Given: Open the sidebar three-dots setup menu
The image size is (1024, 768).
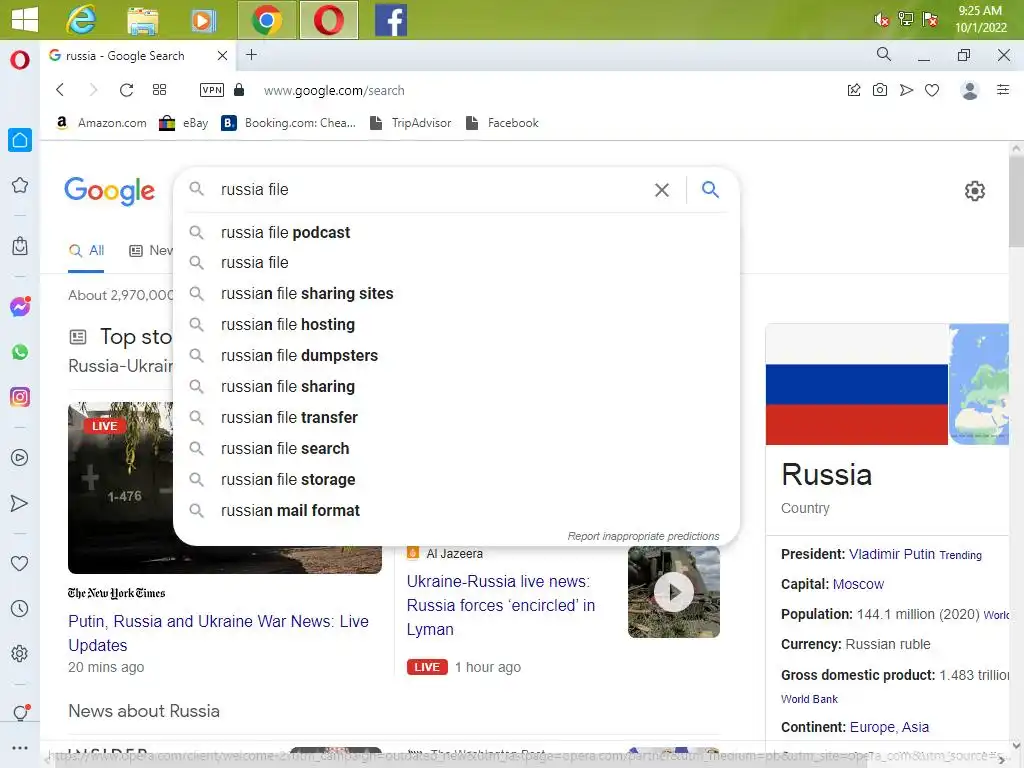Looking at the screenshot, I should pos(20,748).
